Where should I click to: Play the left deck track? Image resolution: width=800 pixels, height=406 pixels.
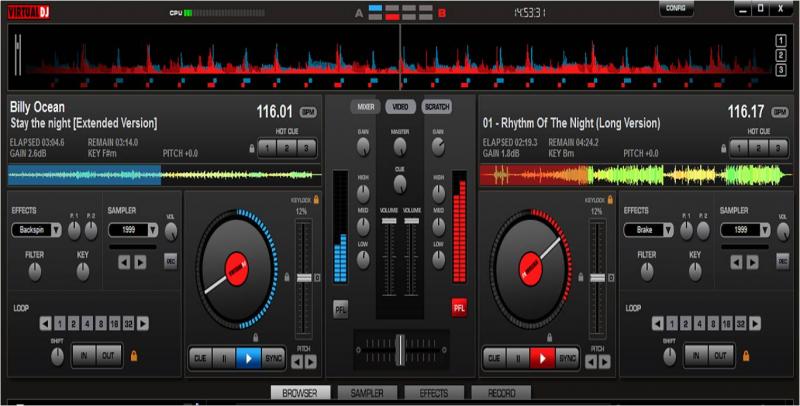pyautogui.click(x=248, y=359)
